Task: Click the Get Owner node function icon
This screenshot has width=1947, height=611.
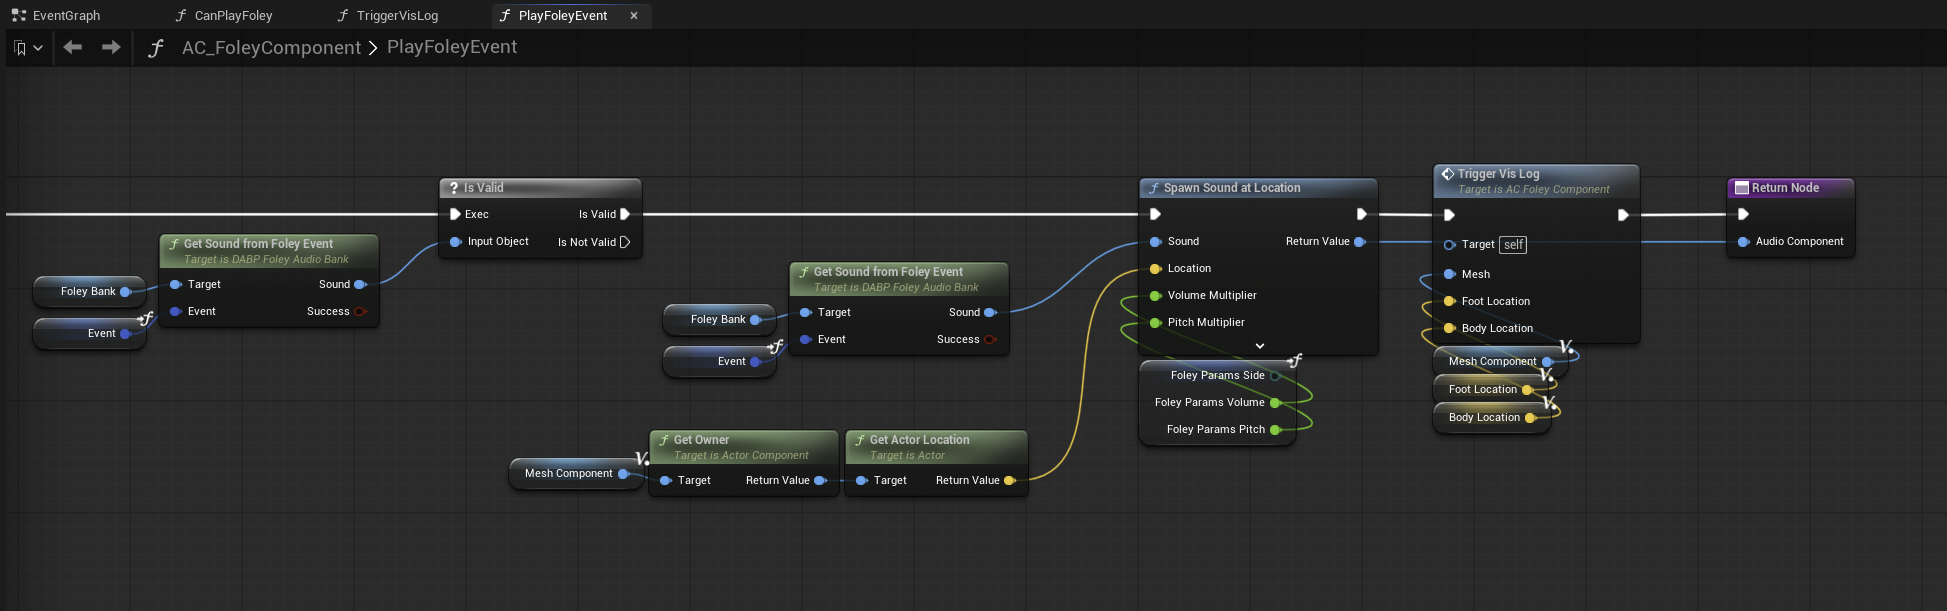Action: click(664, 440)
